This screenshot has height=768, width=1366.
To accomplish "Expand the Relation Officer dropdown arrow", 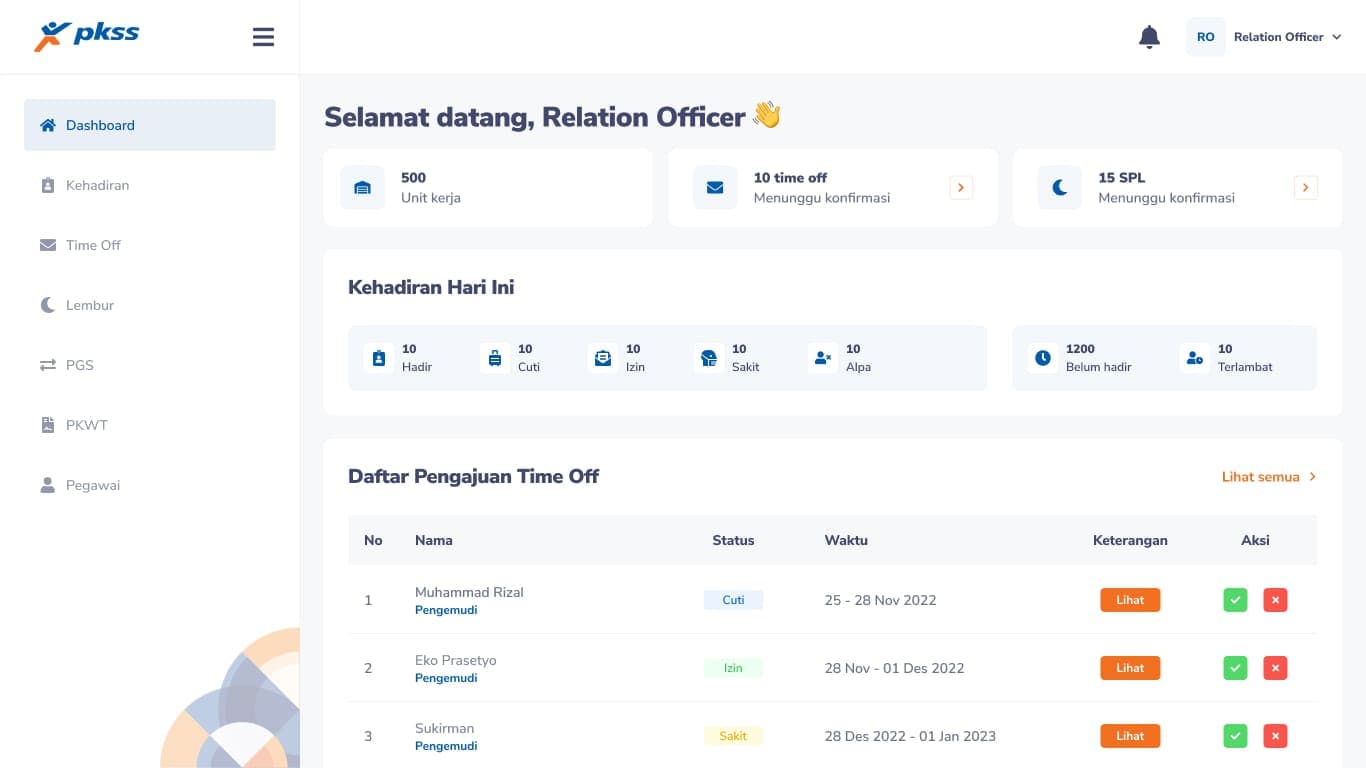I will pos(1336,37).
